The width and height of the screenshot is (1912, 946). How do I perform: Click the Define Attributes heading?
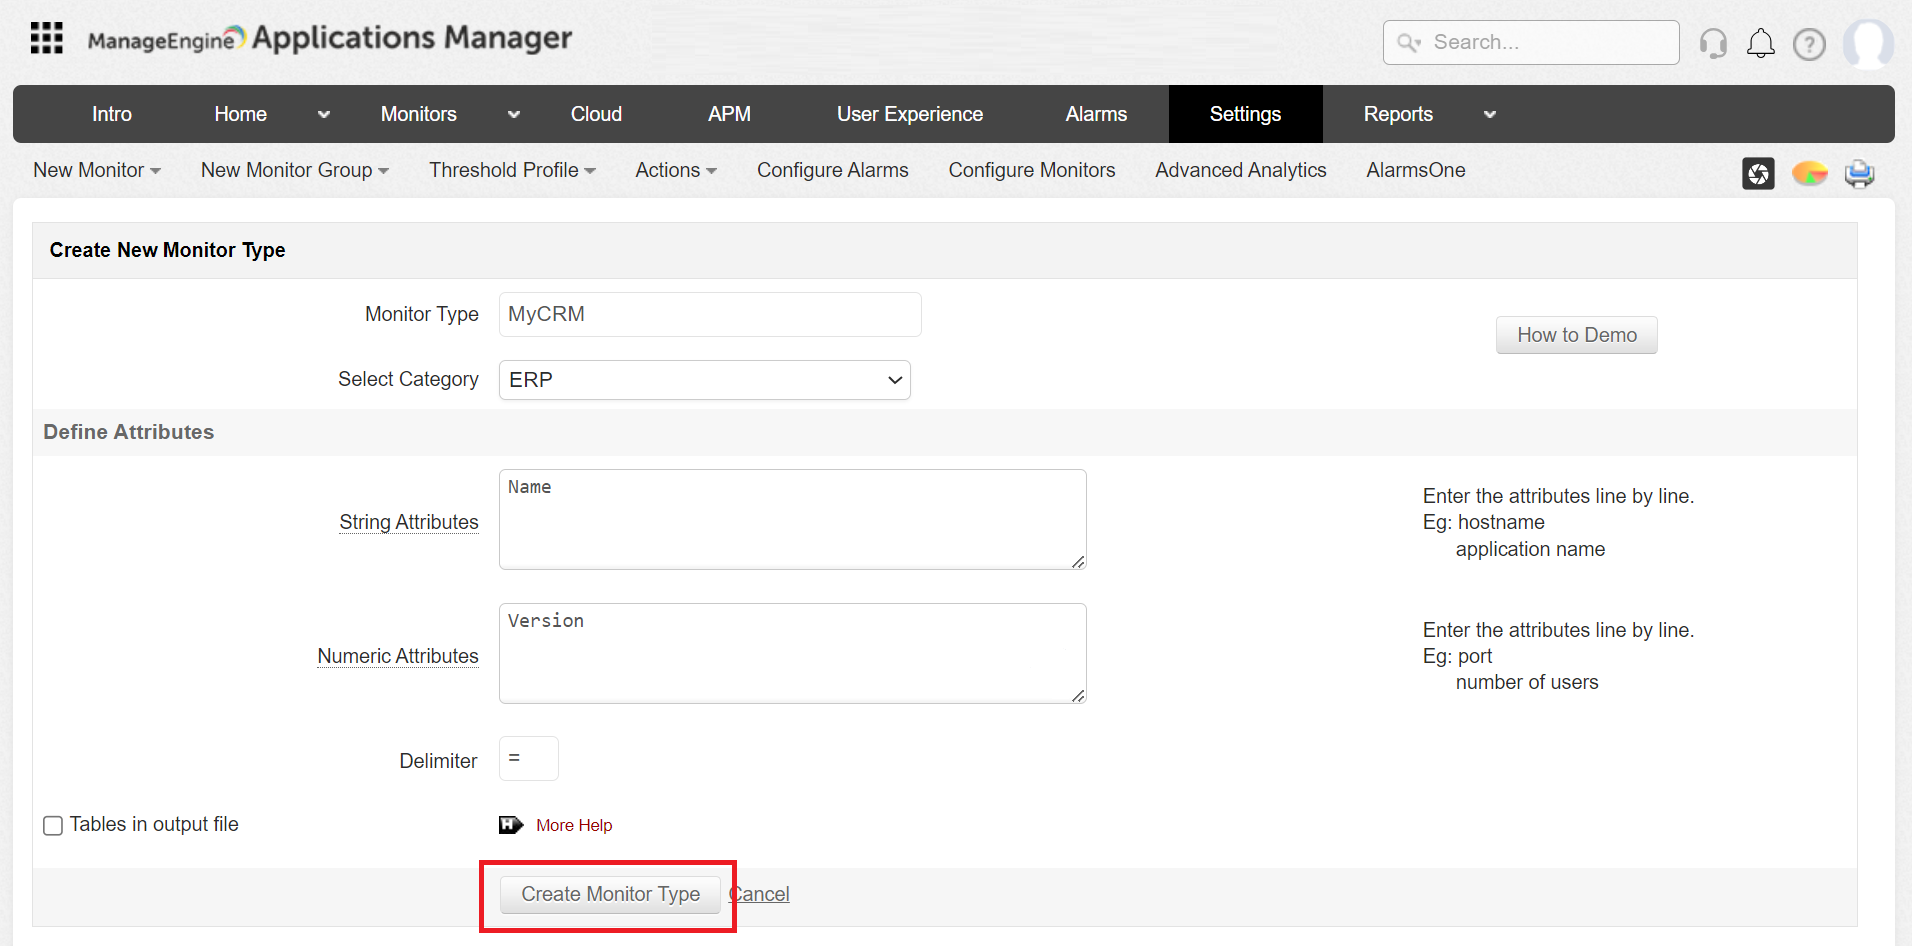(x=129, y=432)
